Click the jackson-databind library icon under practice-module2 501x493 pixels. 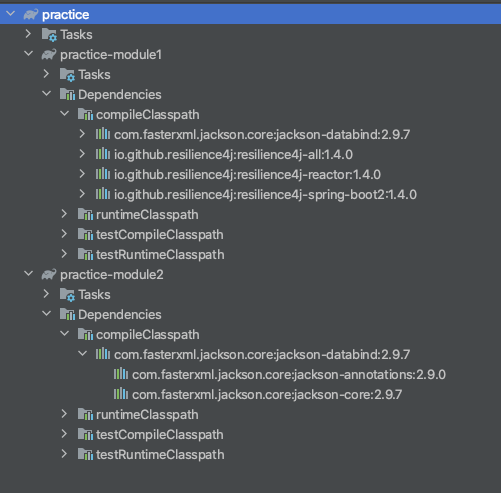[x=103, y=354]
